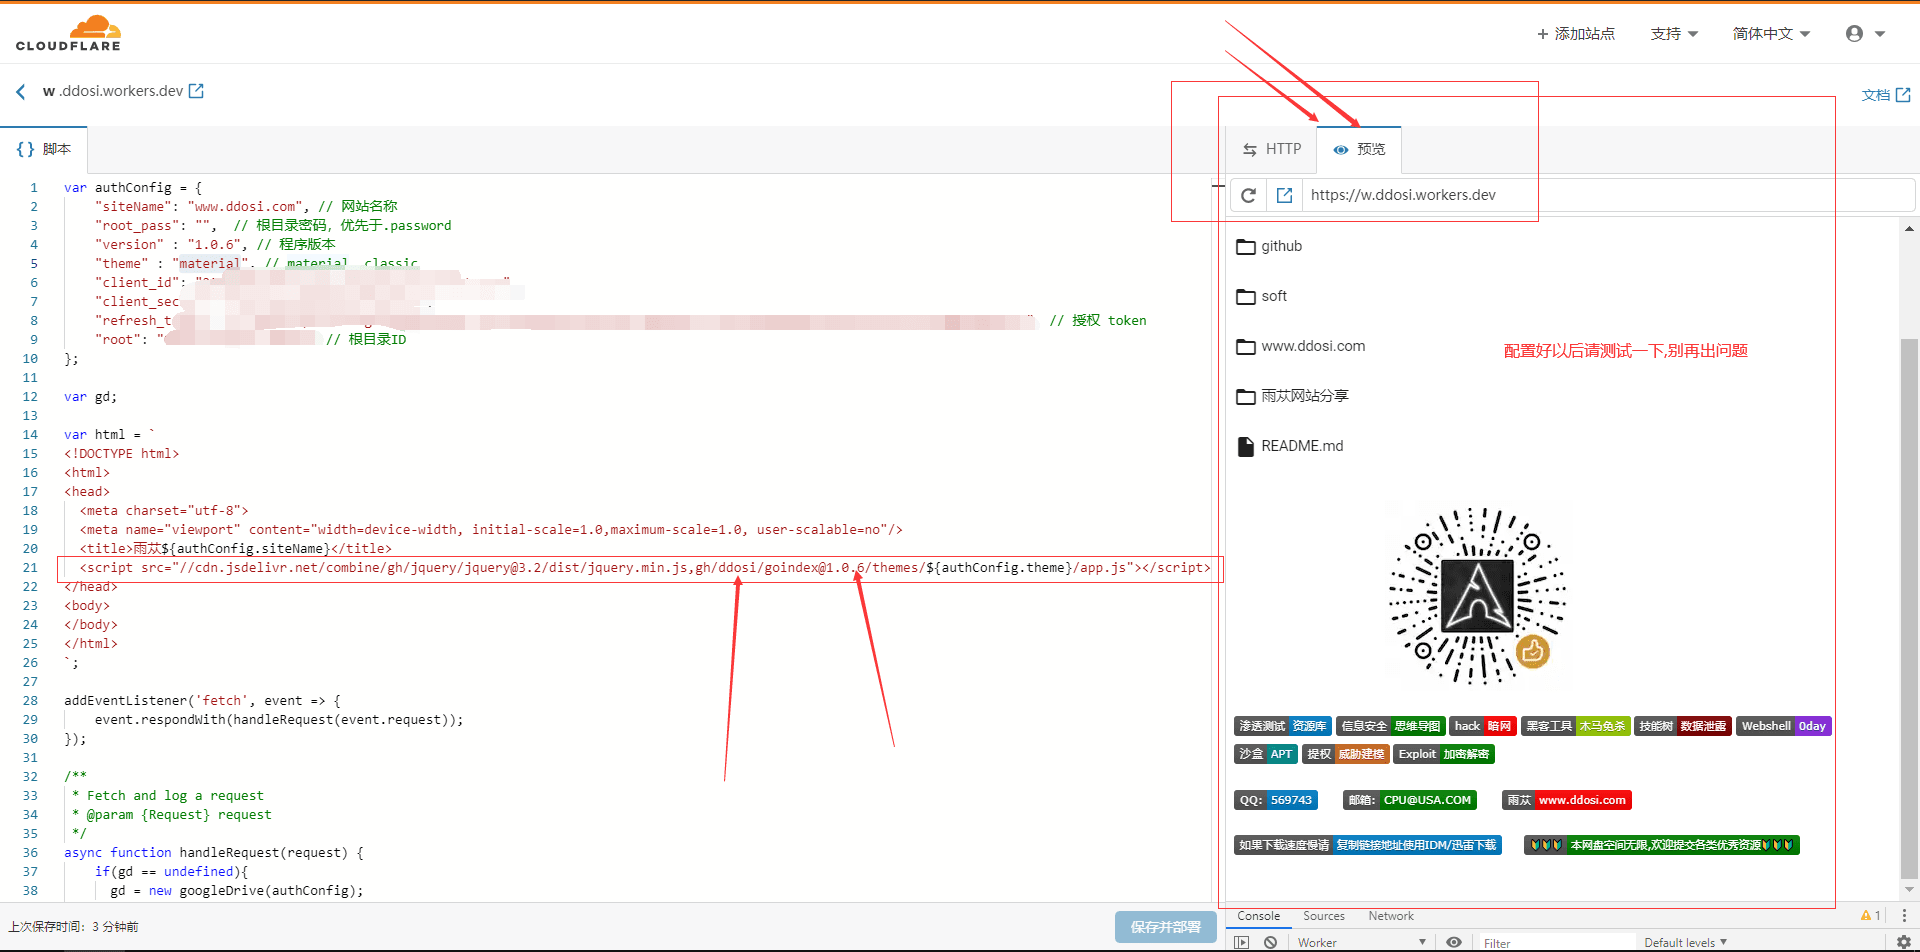Expand the 支持 dropdown
Image resolution: width=1920 pixels, height=952 pixels.
pyautogui.click(x=1674, y=34)
